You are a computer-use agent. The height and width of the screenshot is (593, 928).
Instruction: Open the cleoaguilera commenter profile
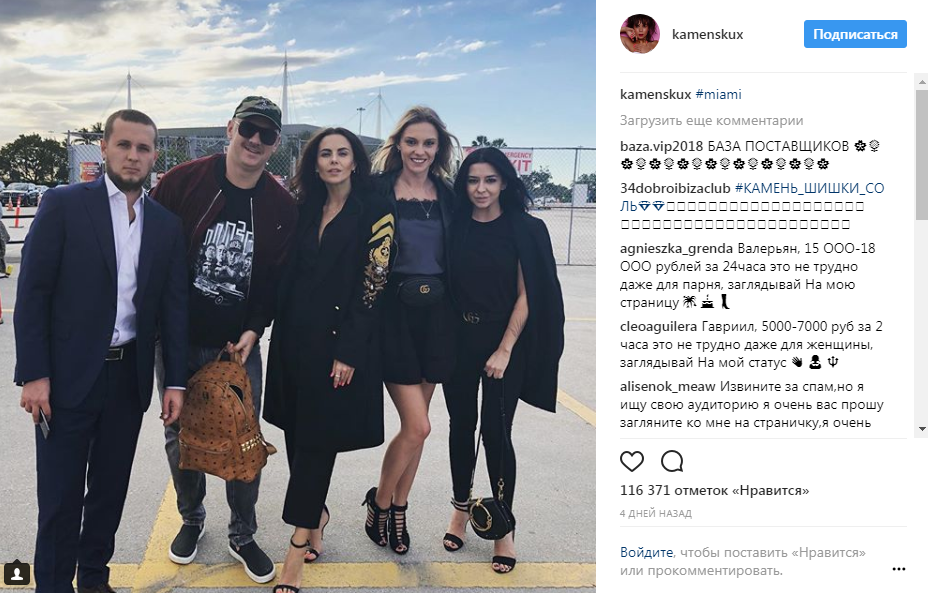tap(658, 327)
